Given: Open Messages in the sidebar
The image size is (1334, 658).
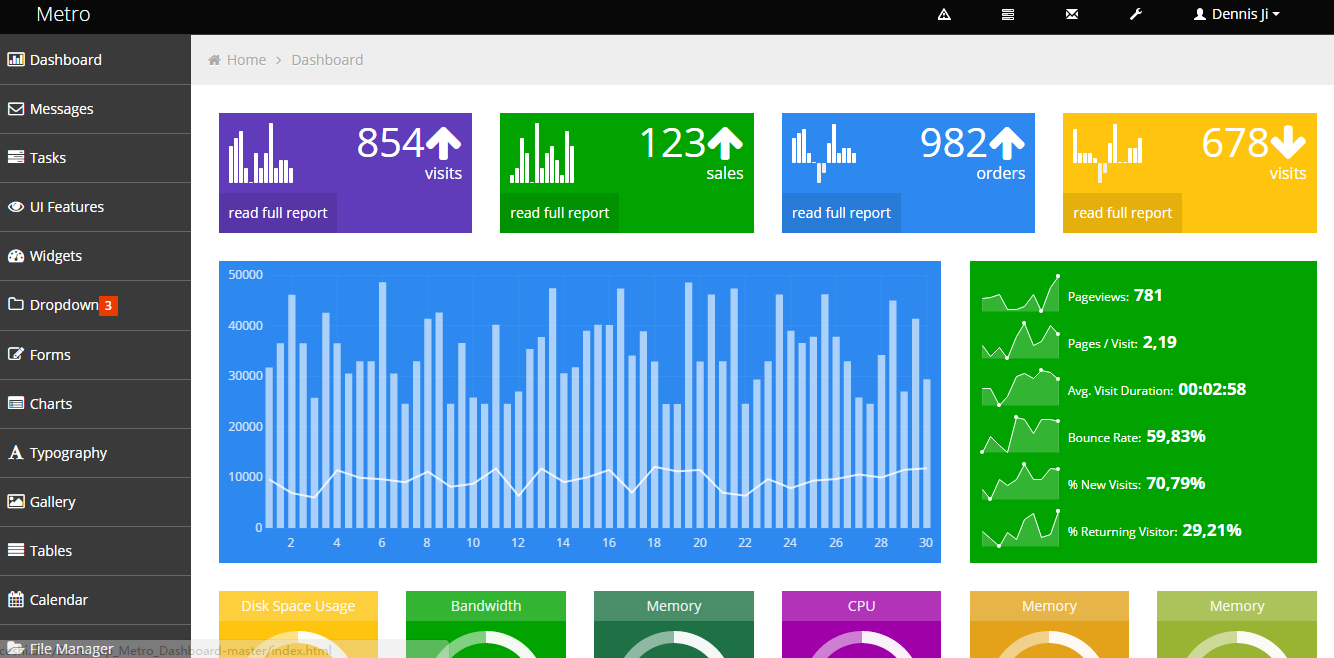Looking at the screenshot, I should (x=95, y=109).
